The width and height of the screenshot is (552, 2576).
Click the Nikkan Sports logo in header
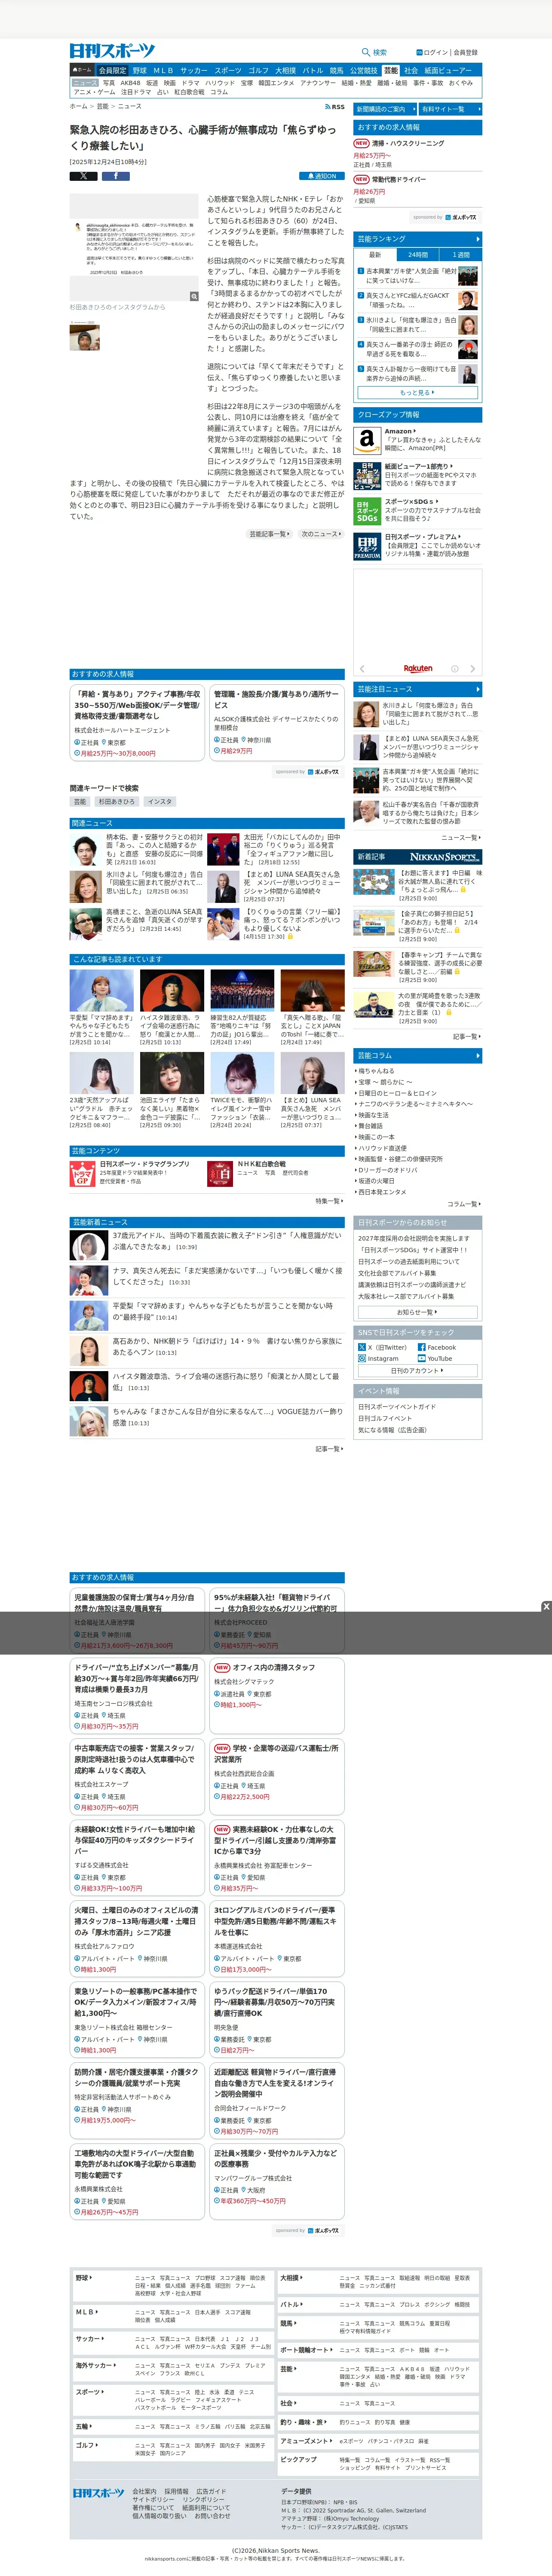[112, 51]
